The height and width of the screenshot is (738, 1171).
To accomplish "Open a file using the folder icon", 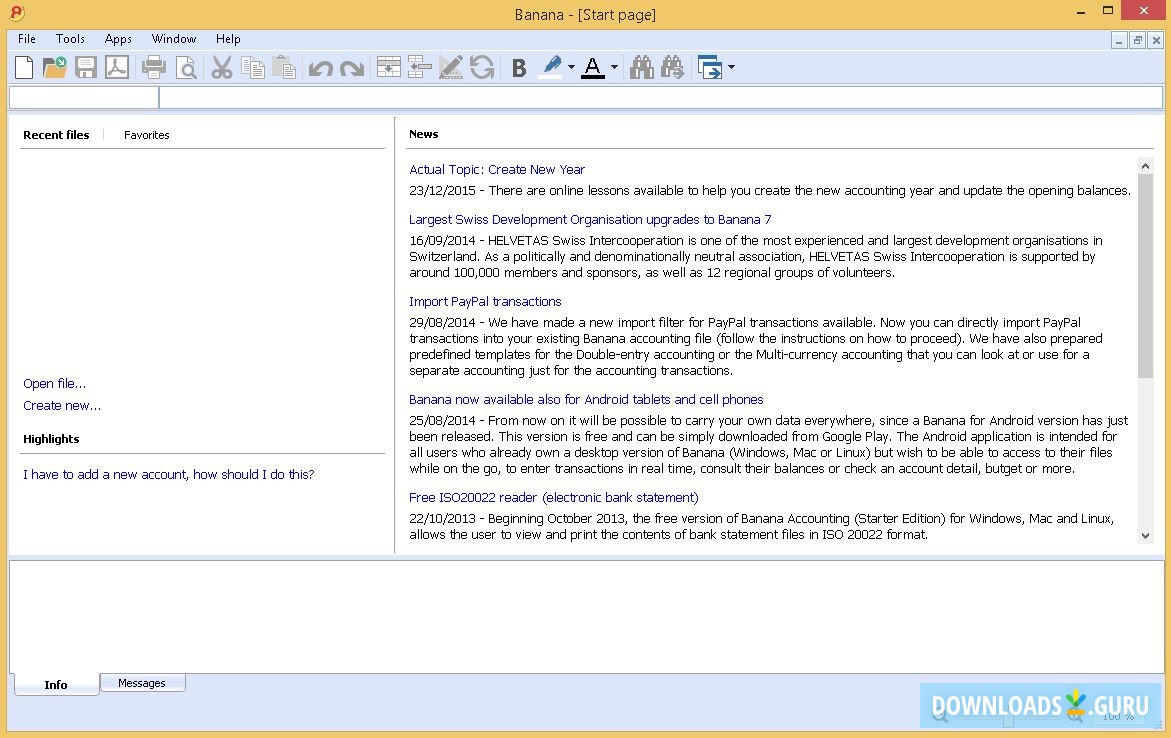I will [55, 67].
